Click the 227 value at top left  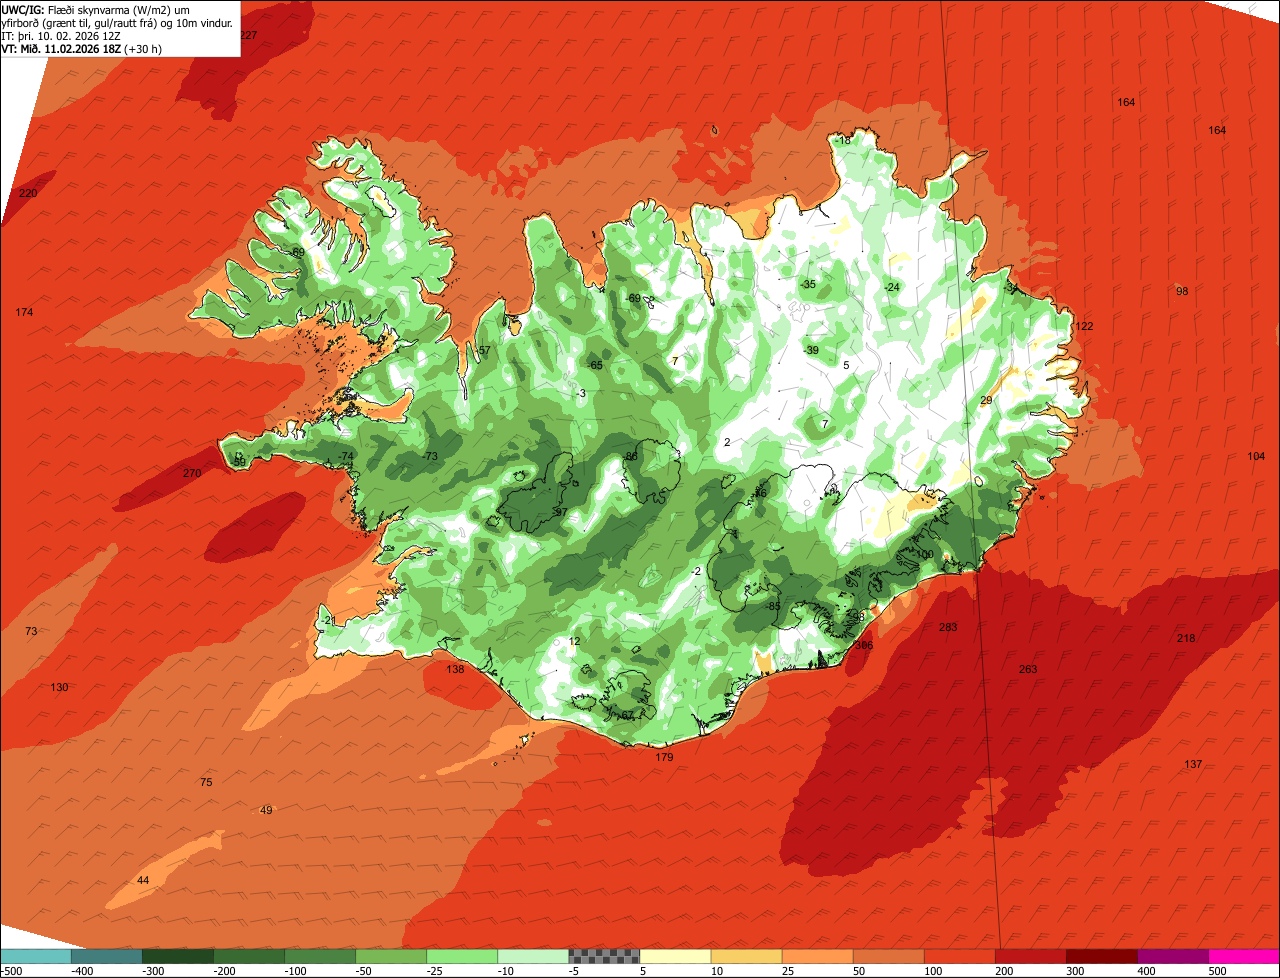coord(248,35)
